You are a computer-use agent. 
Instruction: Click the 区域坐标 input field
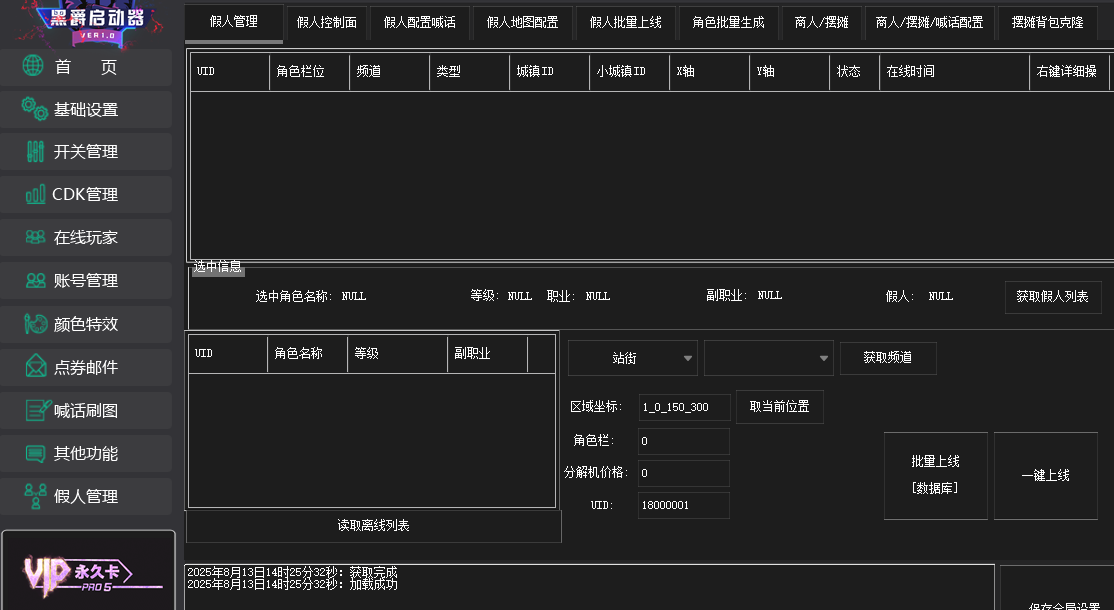point(684,408)
